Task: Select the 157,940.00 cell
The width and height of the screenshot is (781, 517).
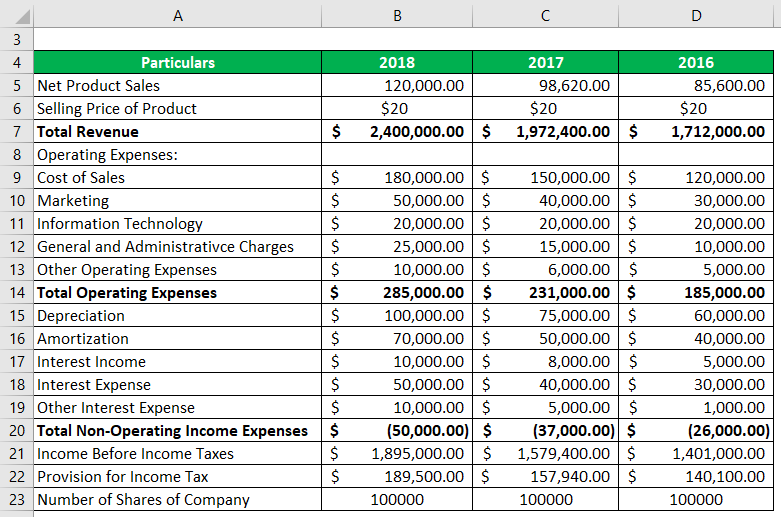Action: click(x=545, y=477)
